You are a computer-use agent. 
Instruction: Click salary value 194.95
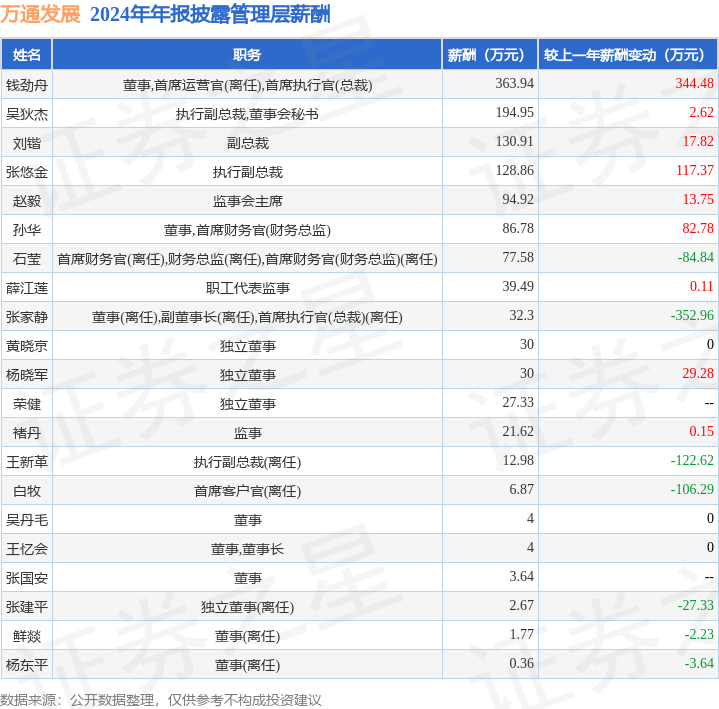coord(514,112)
